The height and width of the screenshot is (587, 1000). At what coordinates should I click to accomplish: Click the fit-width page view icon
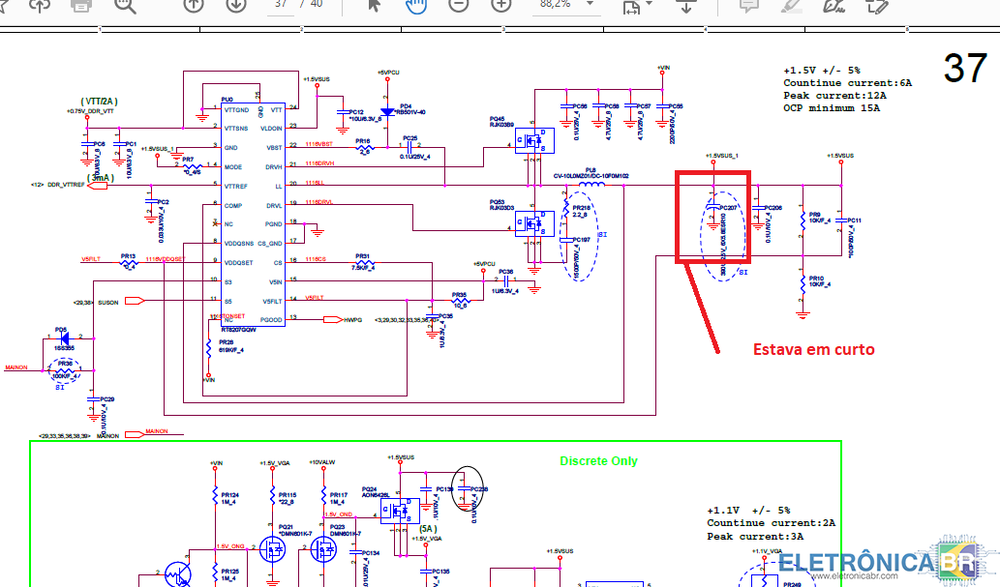click(630, 7)
